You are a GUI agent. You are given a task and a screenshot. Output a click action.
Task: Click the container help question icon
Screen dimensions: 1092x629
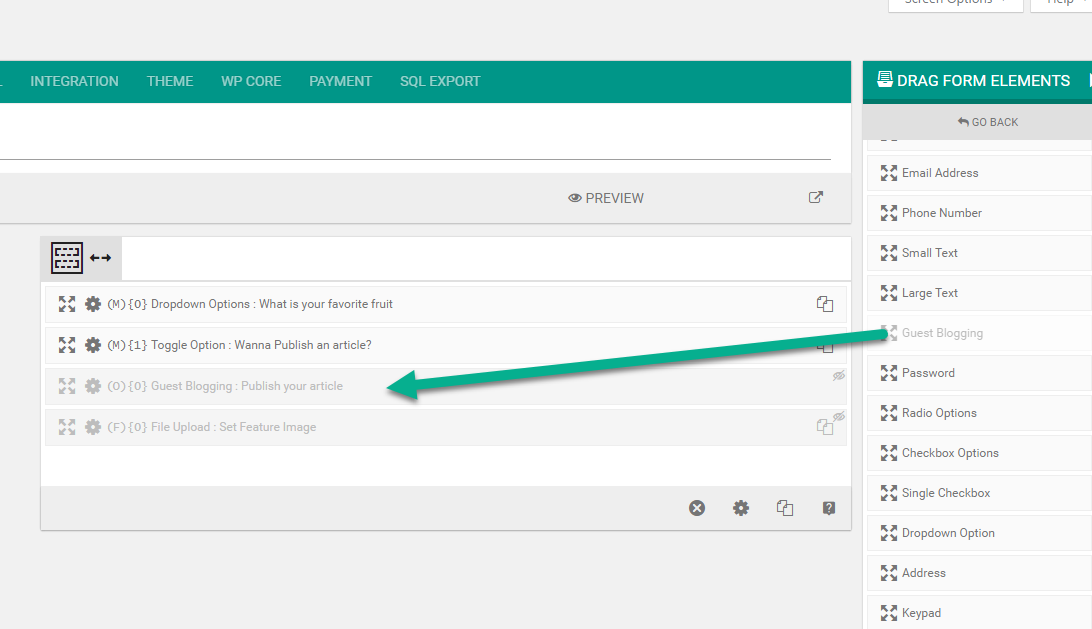point(829,508)
